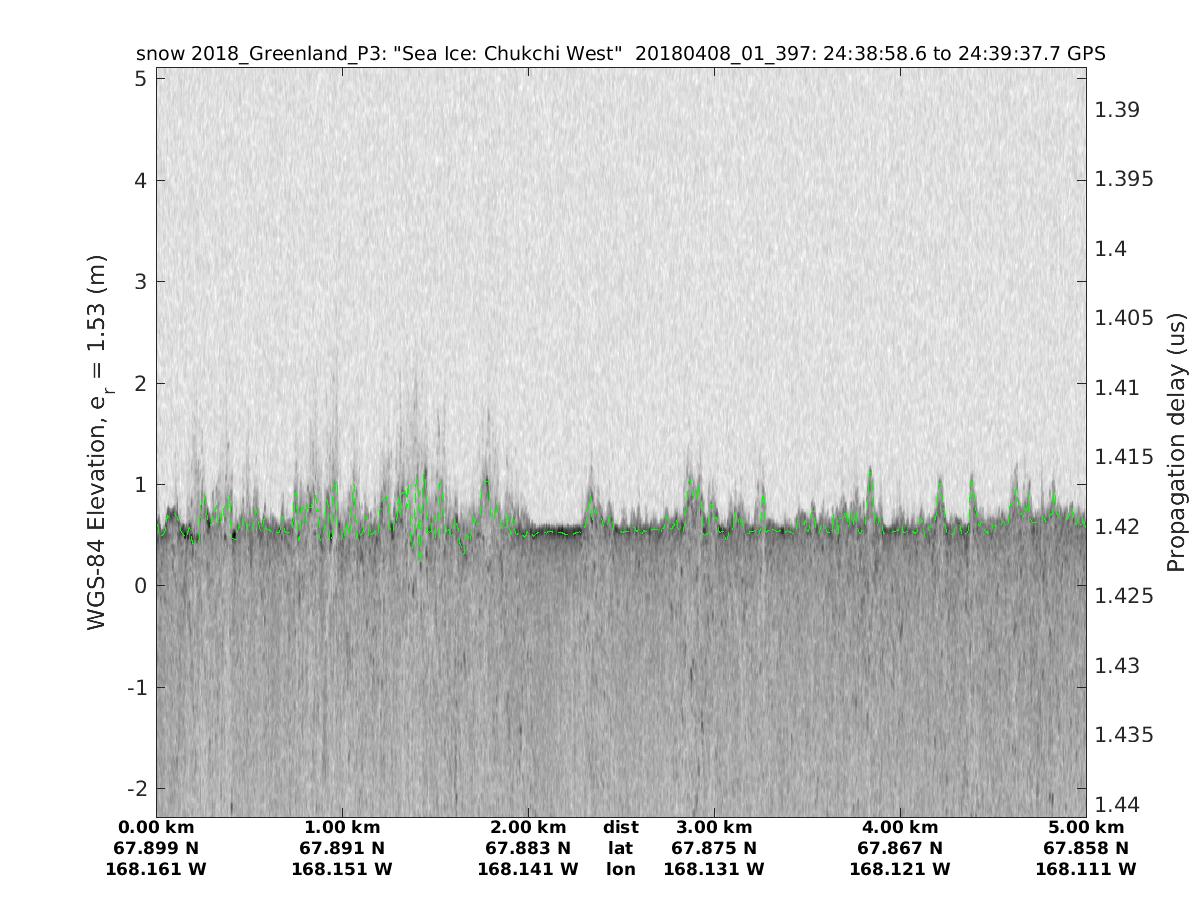Click the 1.415 propagation delay tick label
Viewport: 1200px width, 900px height.
click(x=1122, y=457)
